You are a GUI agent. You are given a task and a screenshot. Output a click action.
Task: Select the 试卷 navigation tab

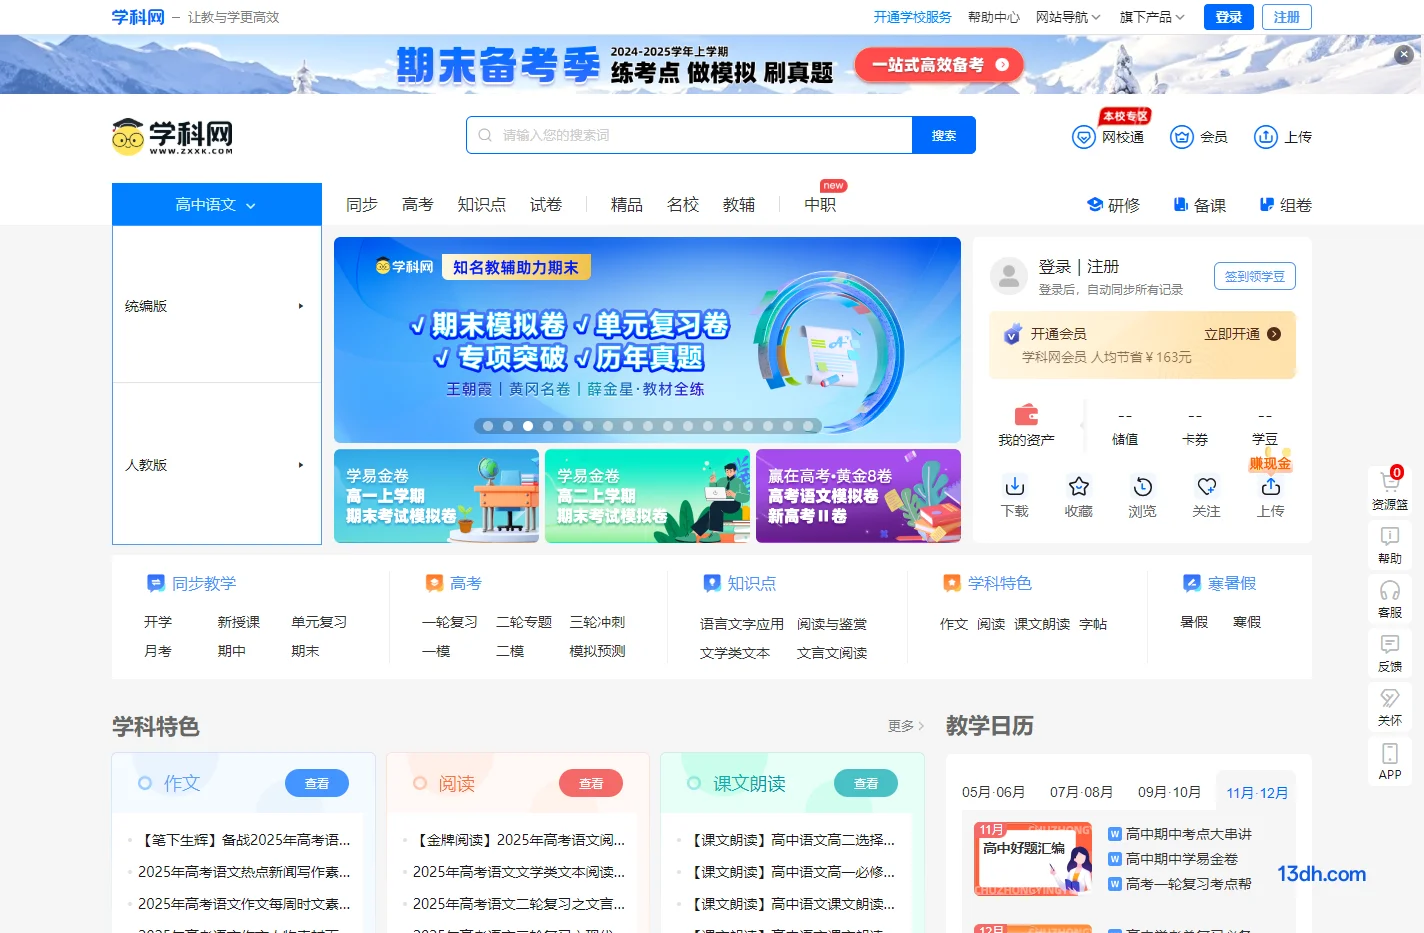(x=546, y=205)
